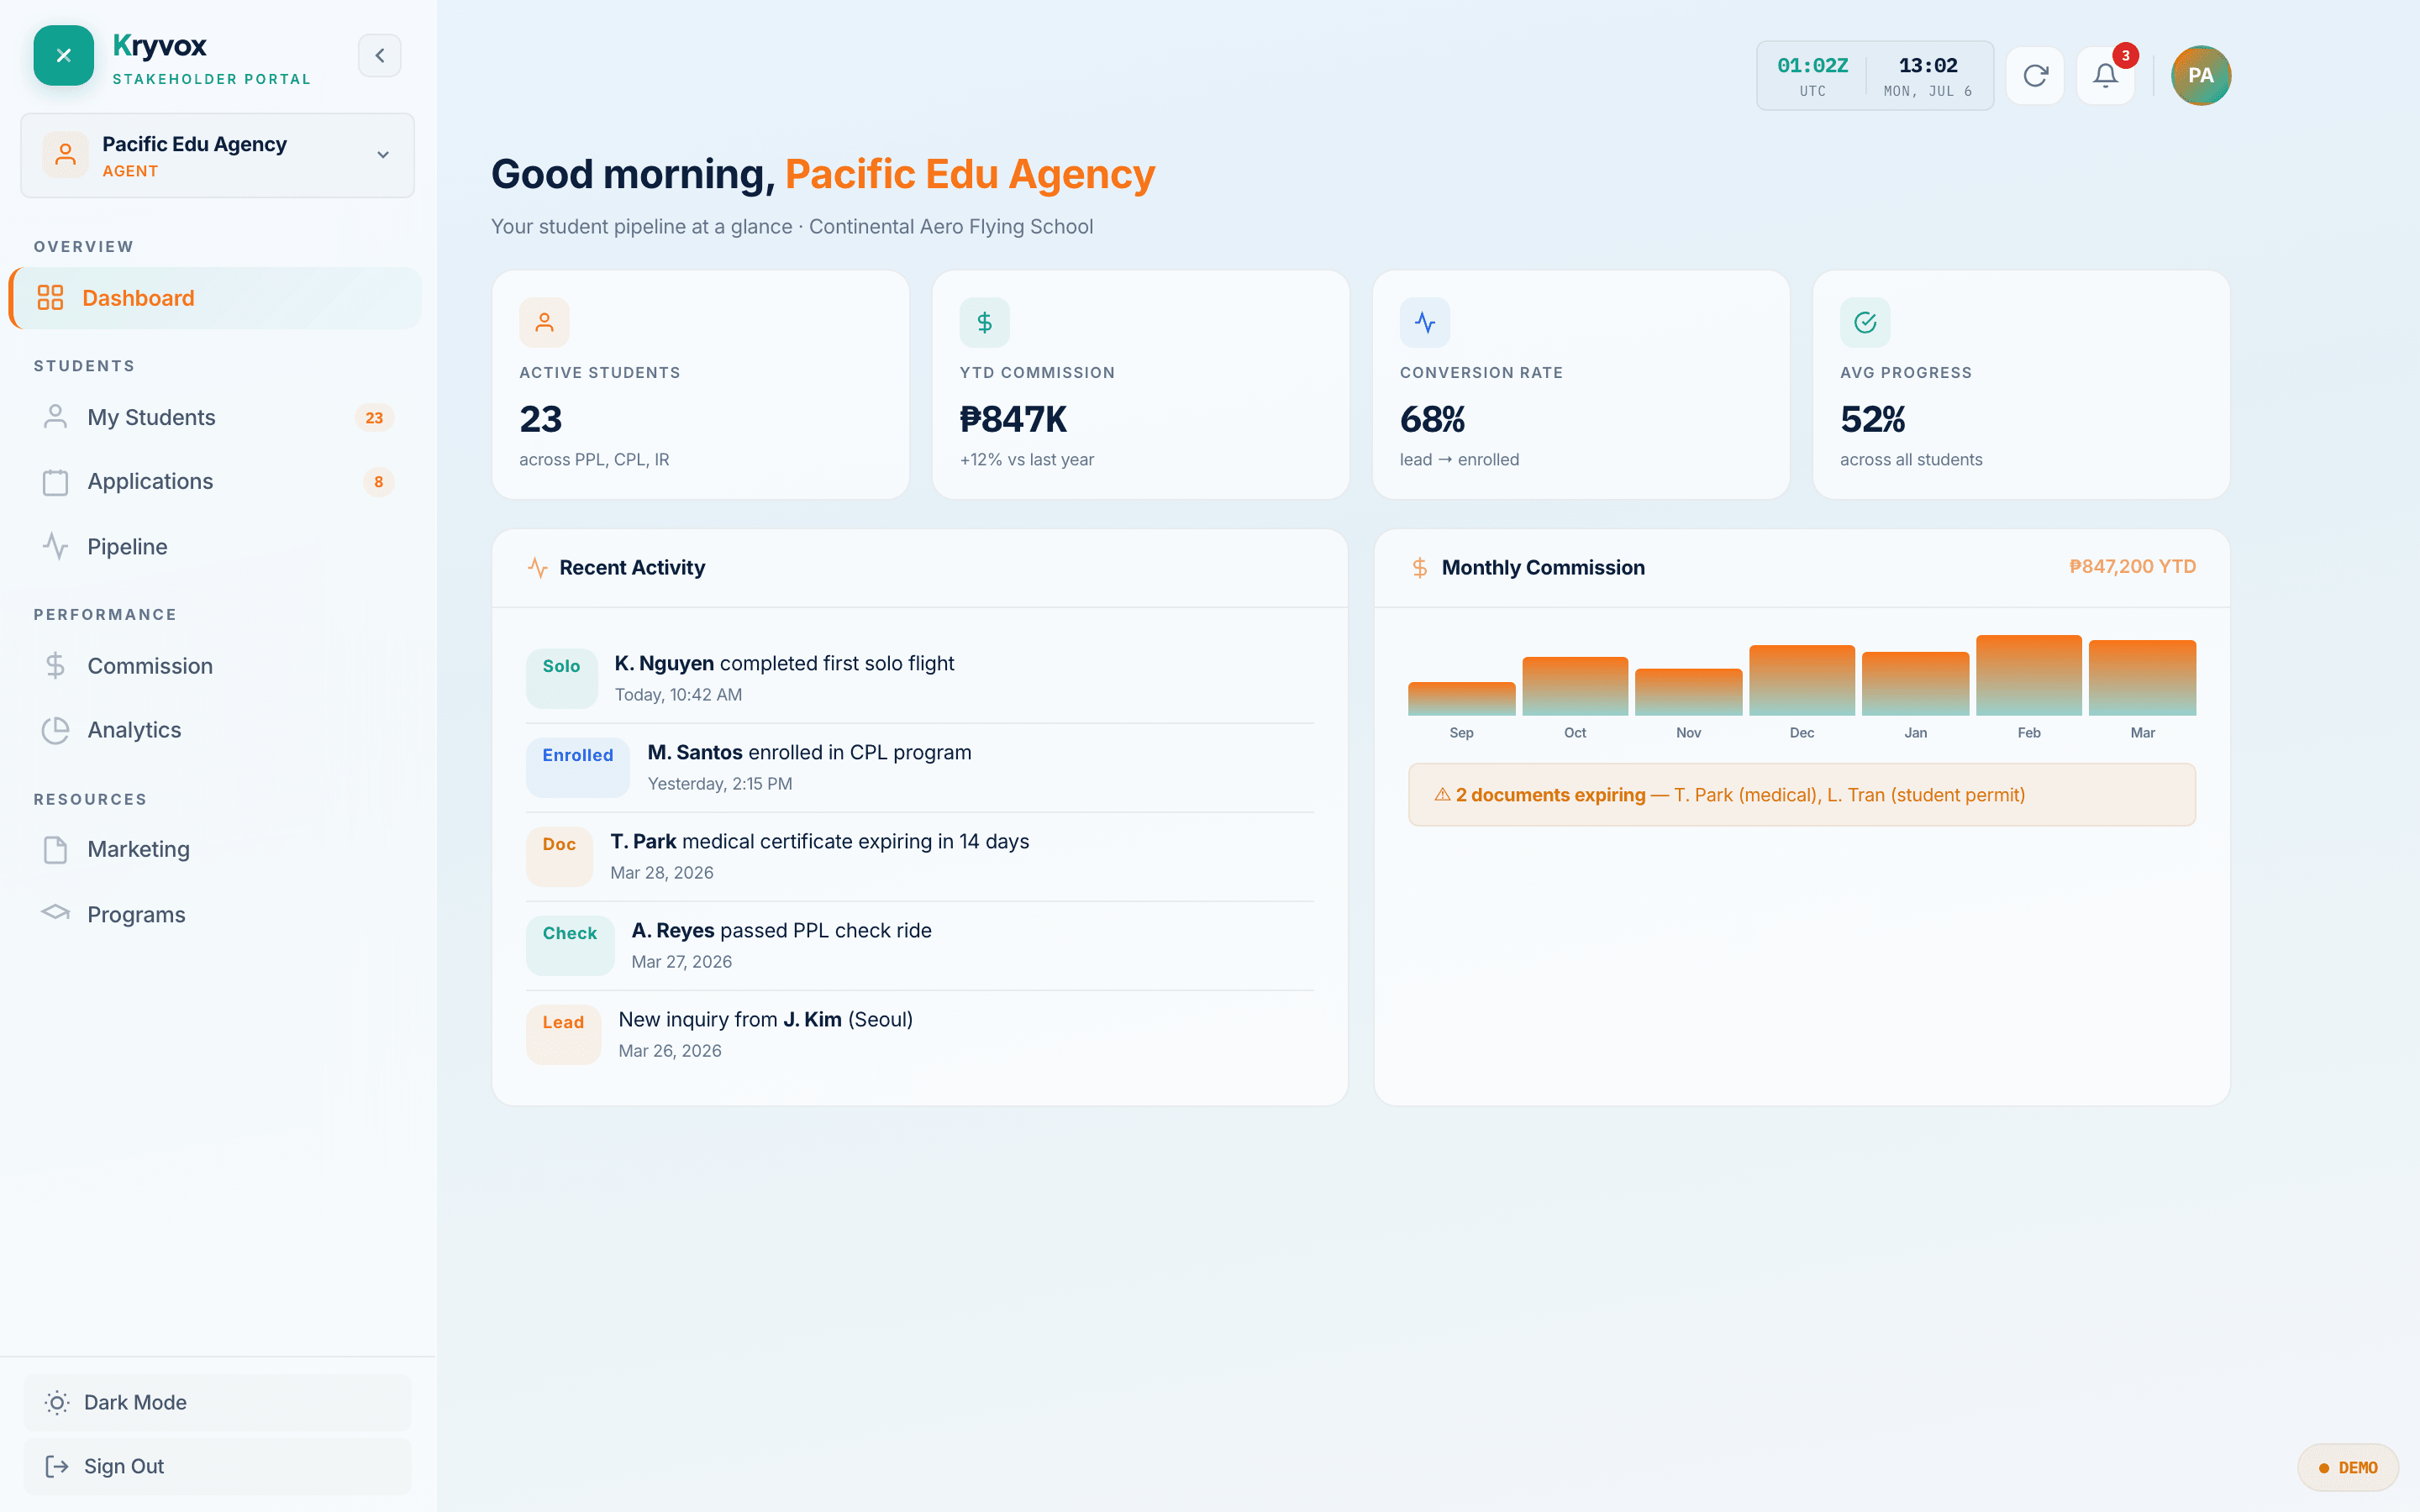Go to My Students
Image resolution: width=2420 pixels, height=1512 pixels.
tap(215, 417)
